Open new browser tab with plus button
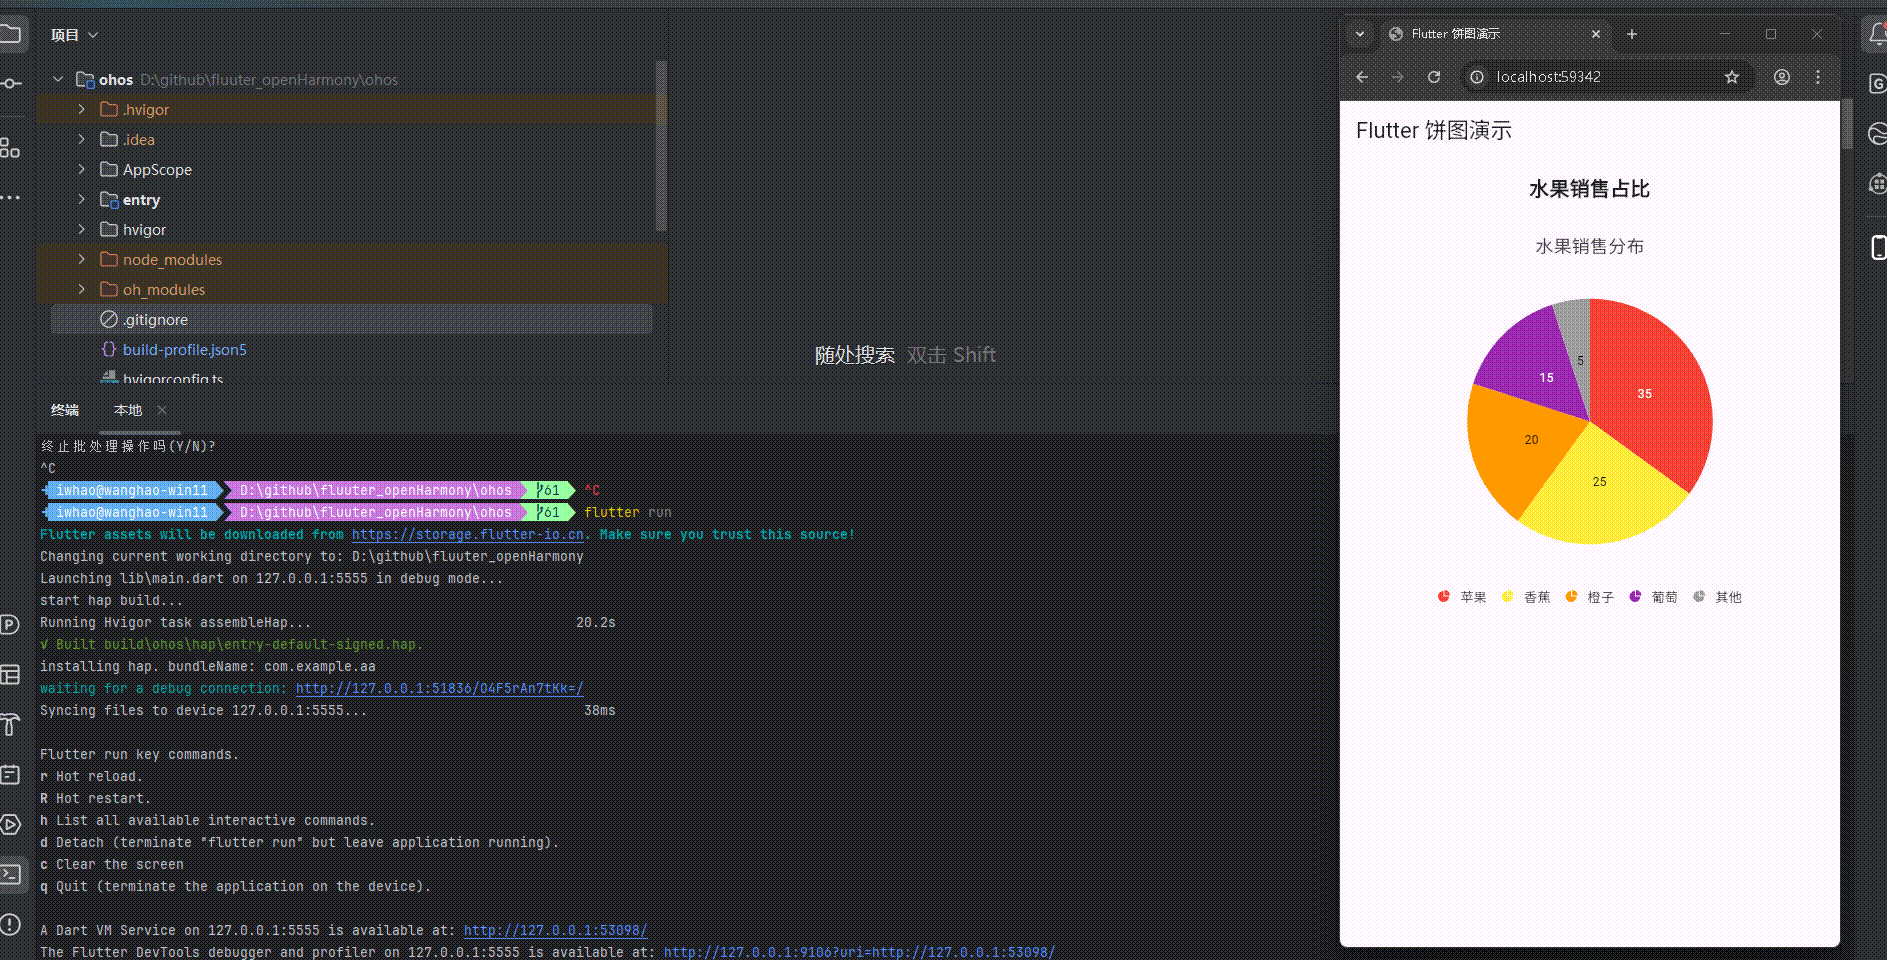The width and height of the screenshot is (1887, 960). (x=1632, y=34)
